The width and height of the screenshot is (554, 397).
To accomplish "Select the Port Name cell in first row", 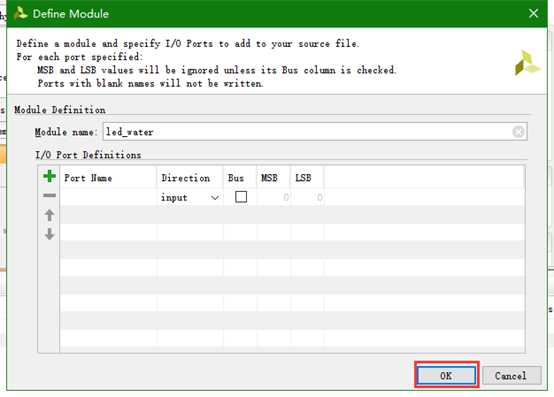I will 108,197.
